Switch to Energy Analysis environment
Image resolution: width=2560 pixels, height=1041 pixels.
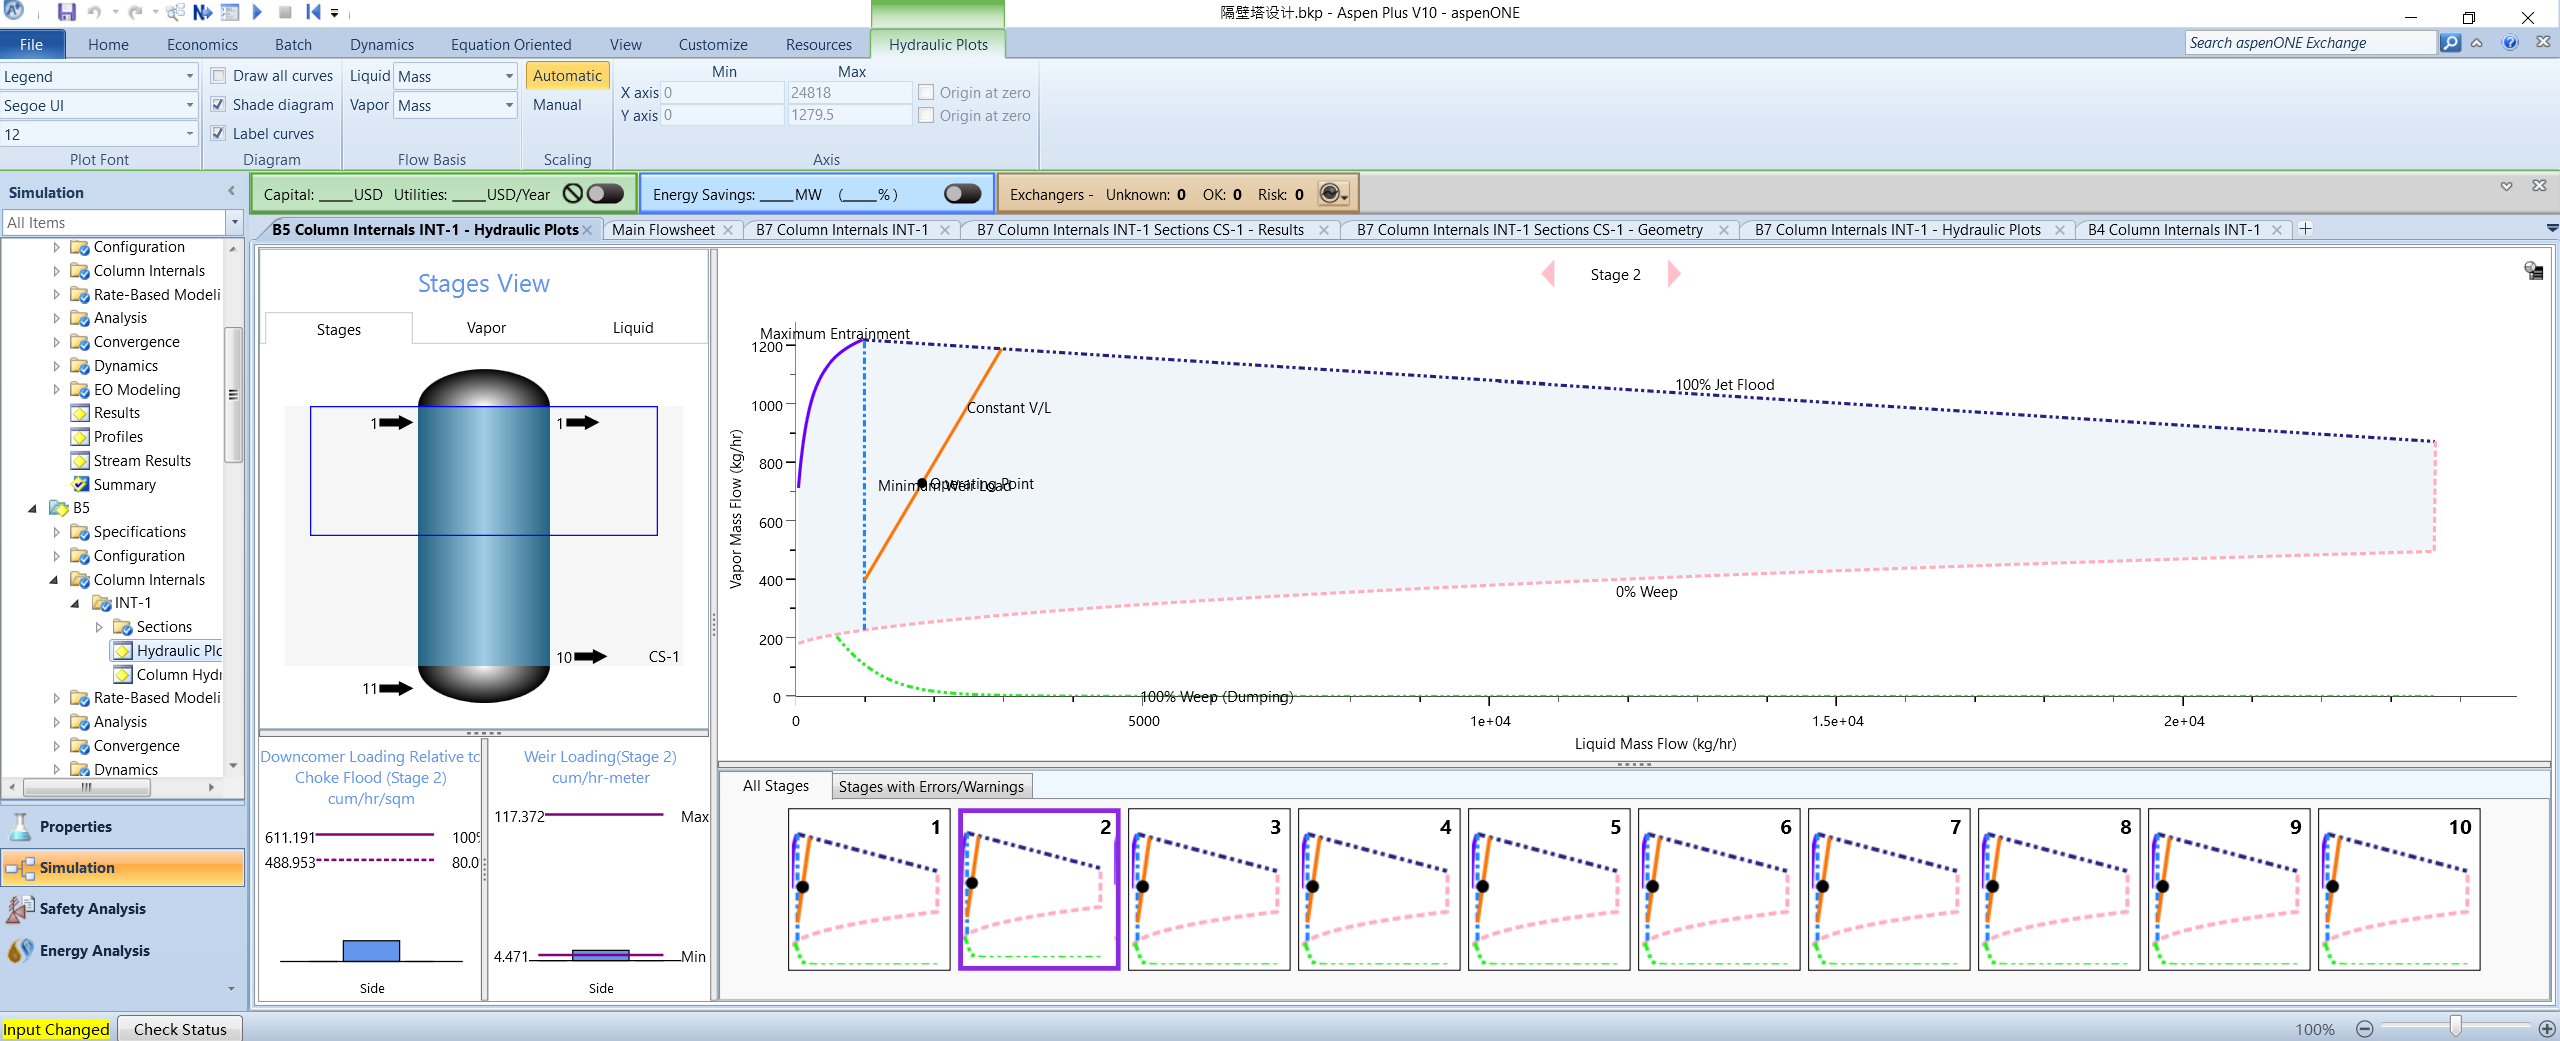point(123,951)
